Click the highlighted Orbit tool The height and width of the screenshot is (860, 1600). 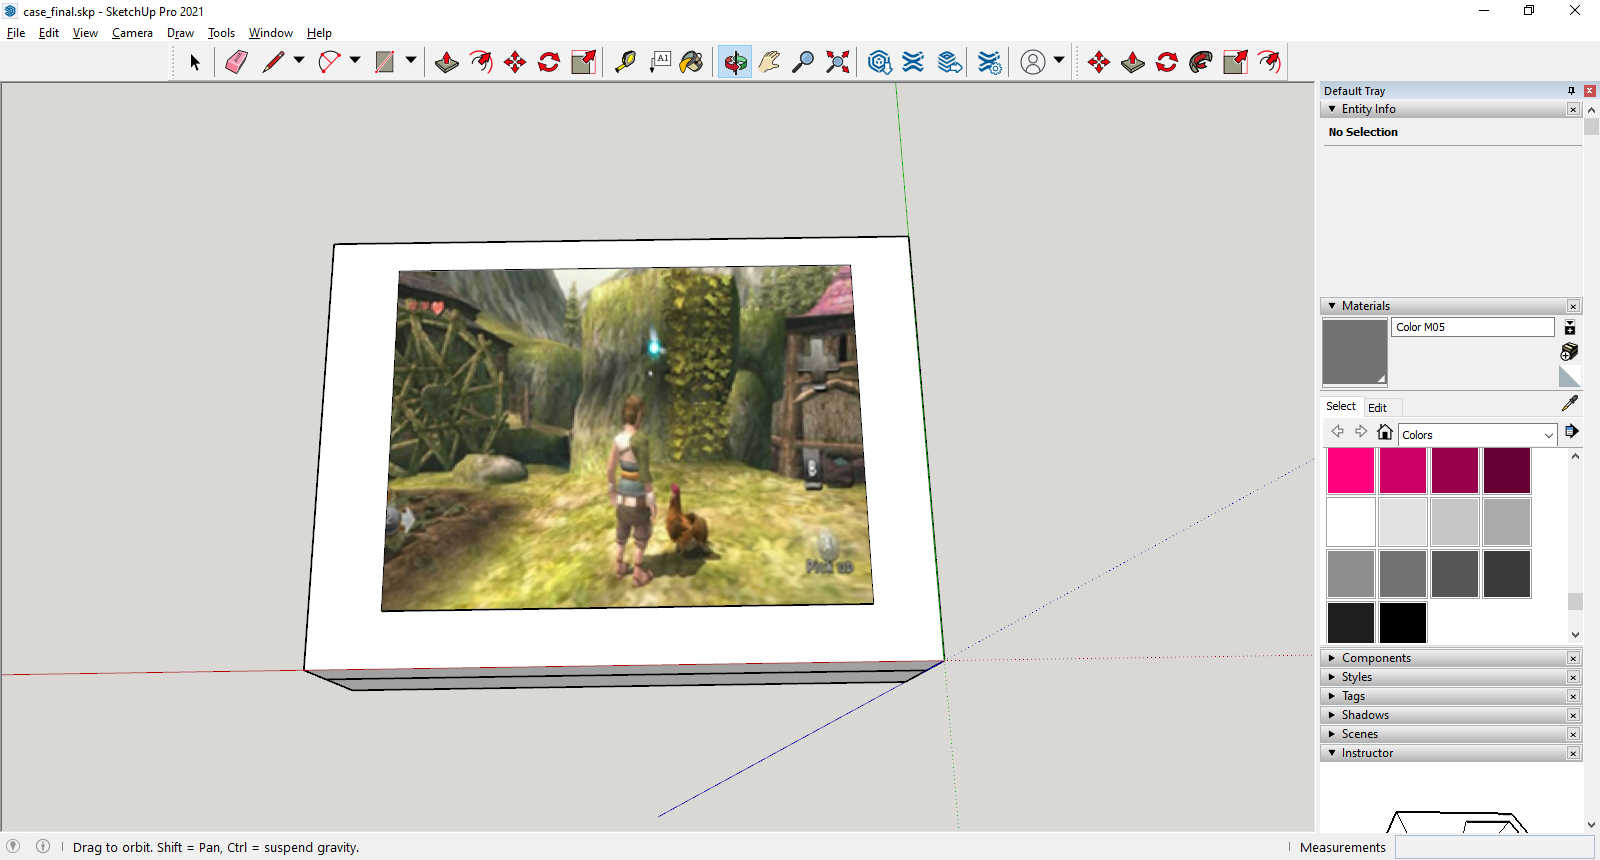point(735,62)
